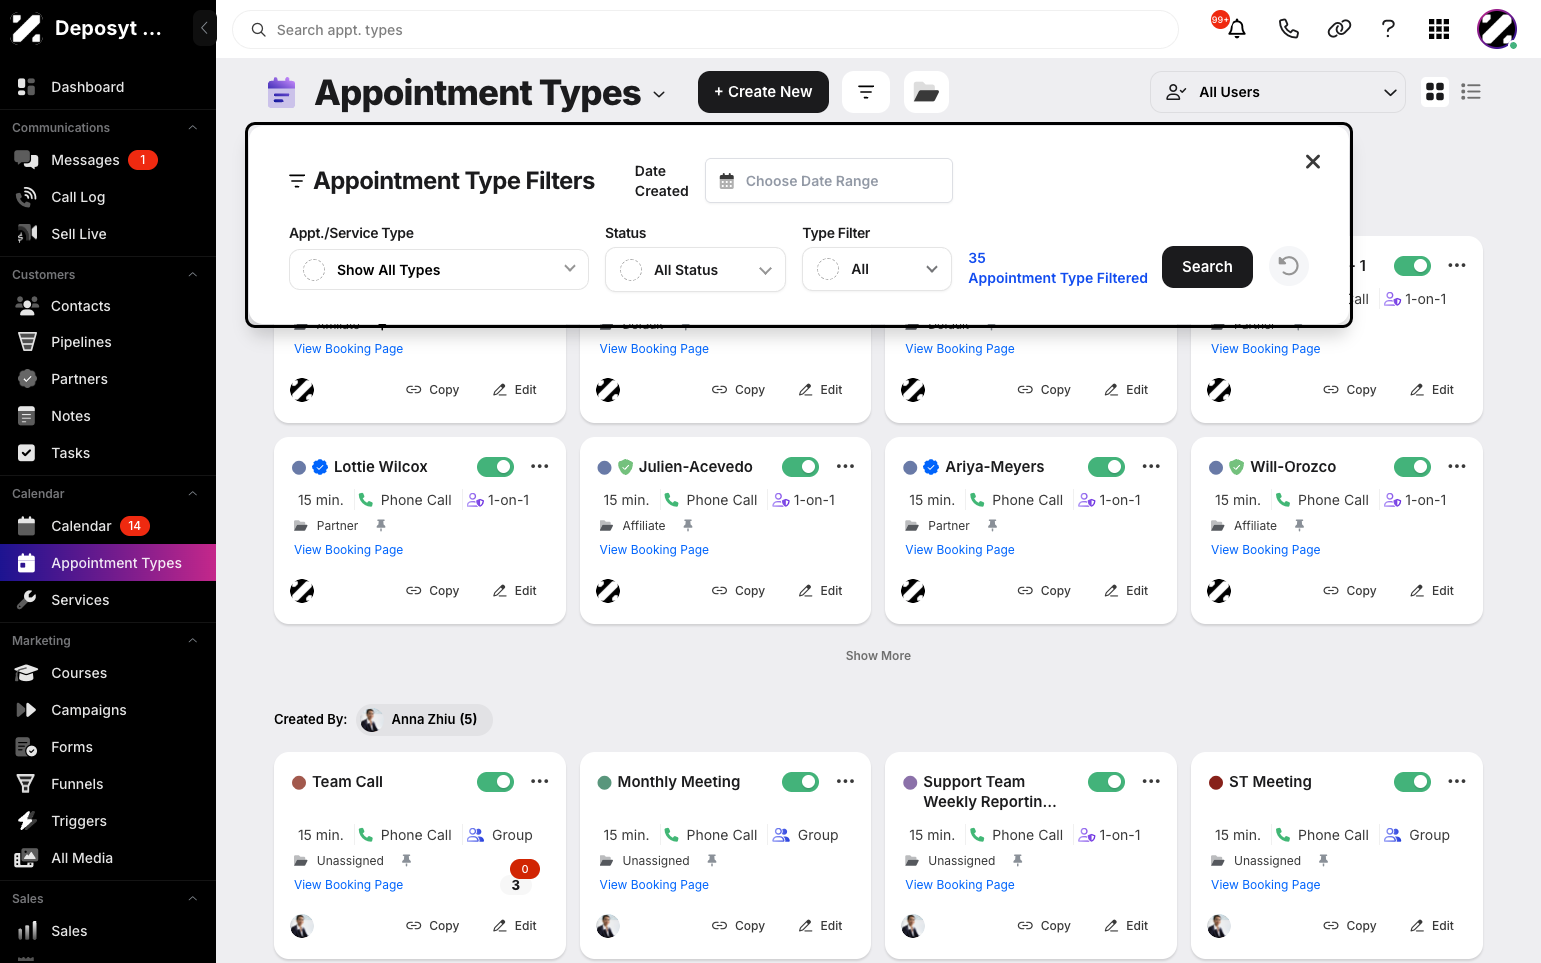Reset the appointment type filters
1541x963 pixels.
click(x=1289, y=266)
